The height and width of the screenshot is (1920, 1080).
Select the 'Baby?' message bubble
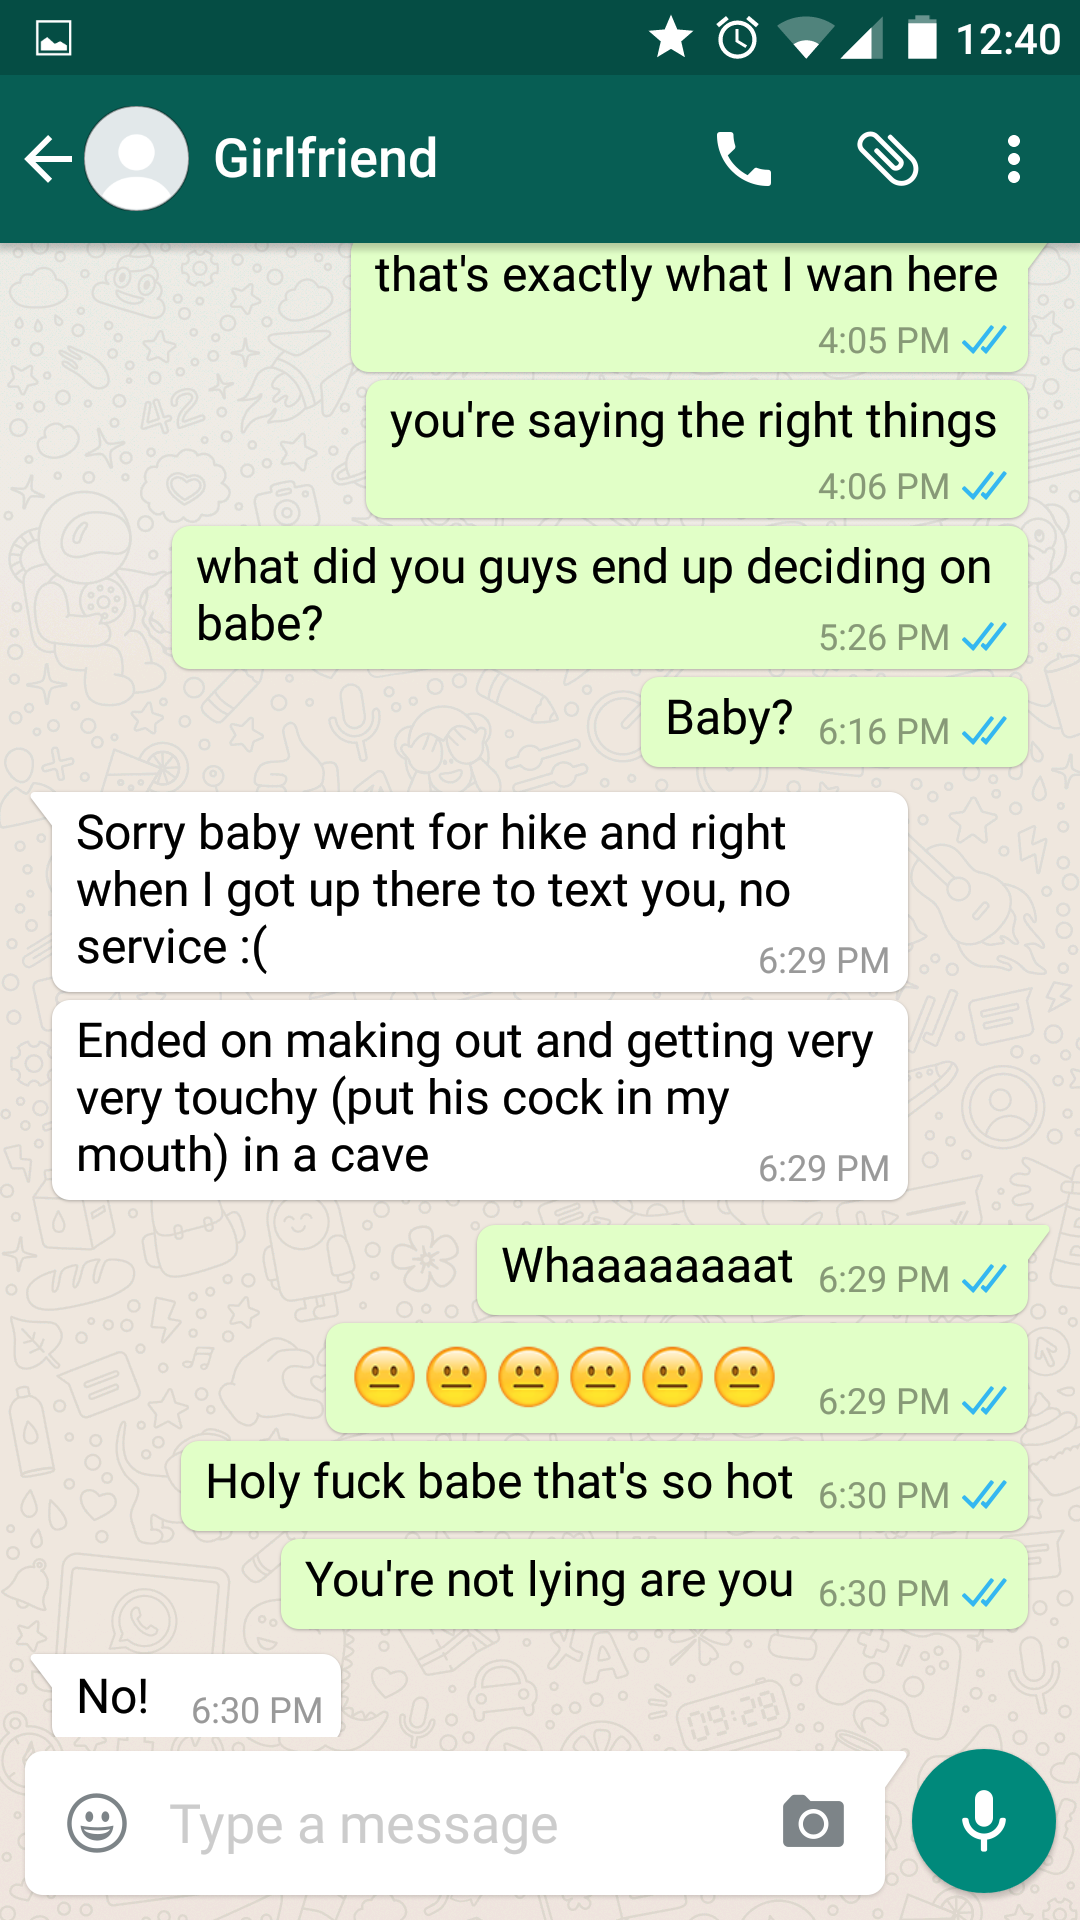(834, 722)
